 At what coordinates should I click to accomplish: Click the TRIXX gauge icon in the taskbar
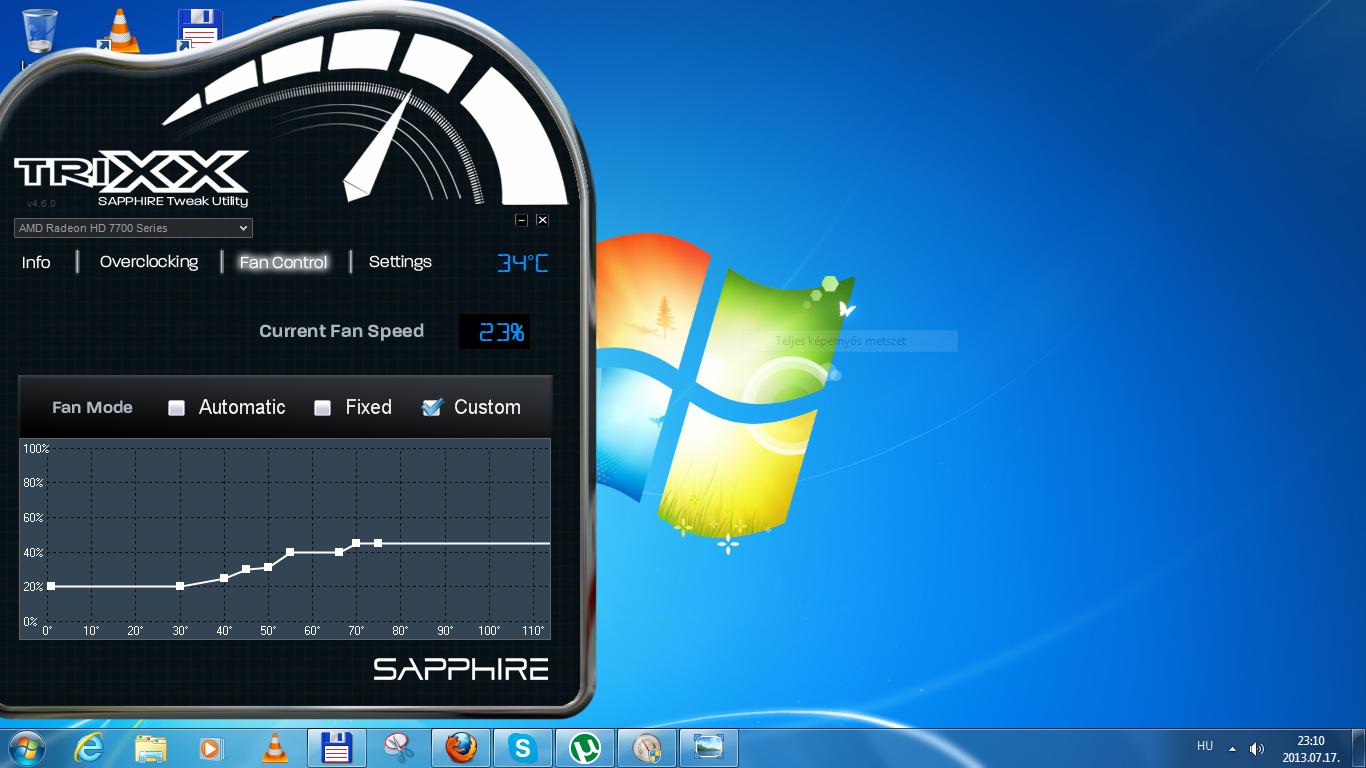(647, 748)
